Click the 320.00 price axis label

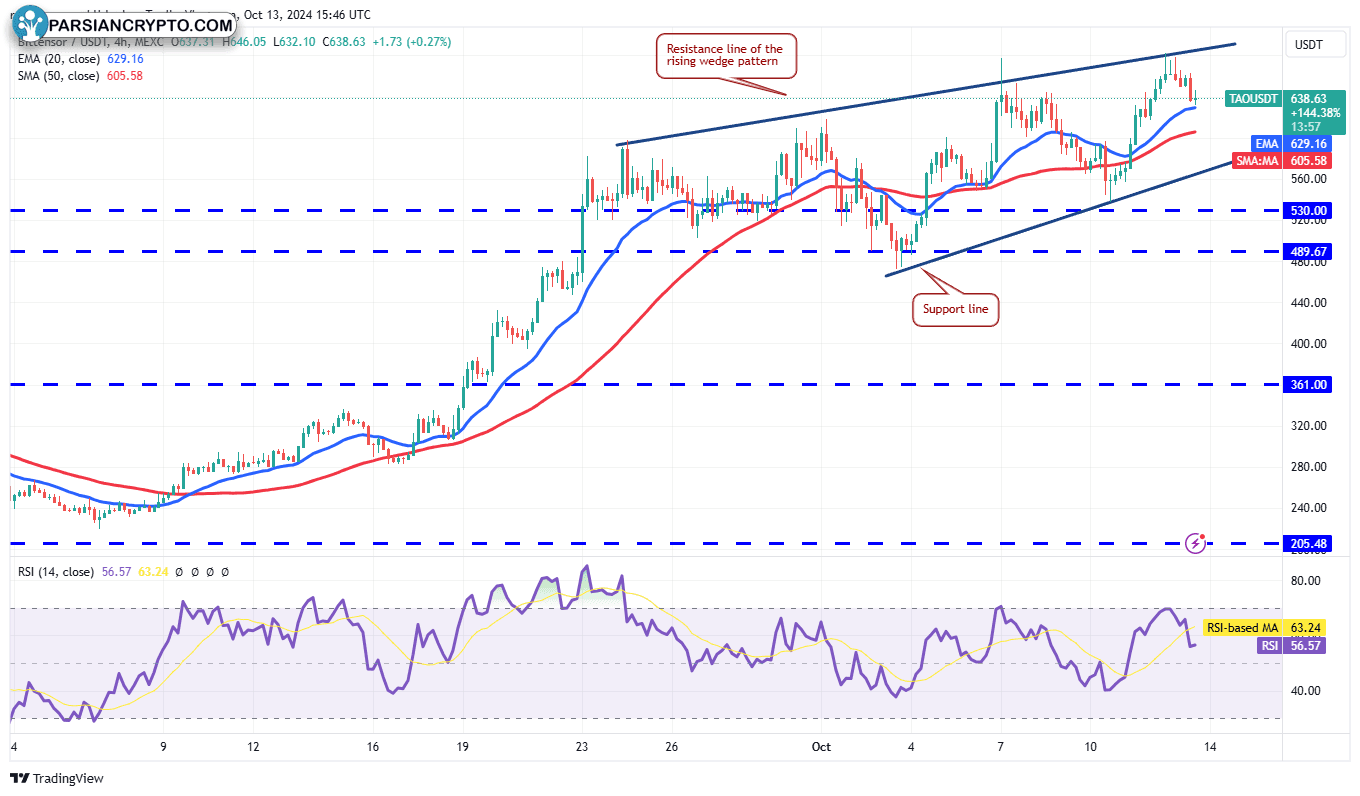tap(1309, 425)
